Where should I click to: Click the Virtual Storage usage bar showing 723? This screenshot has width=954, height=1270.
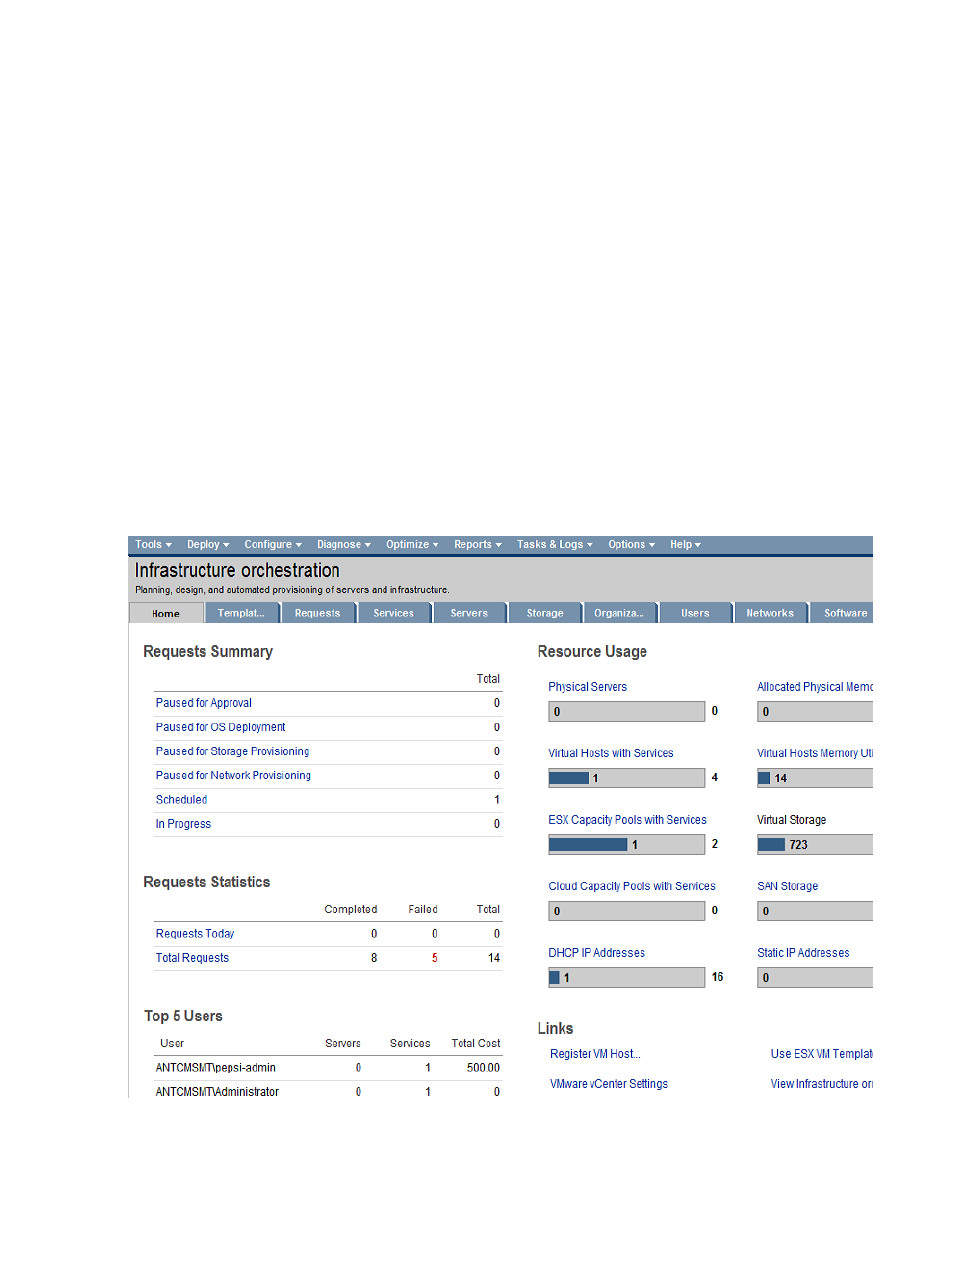tap(815, 845)
